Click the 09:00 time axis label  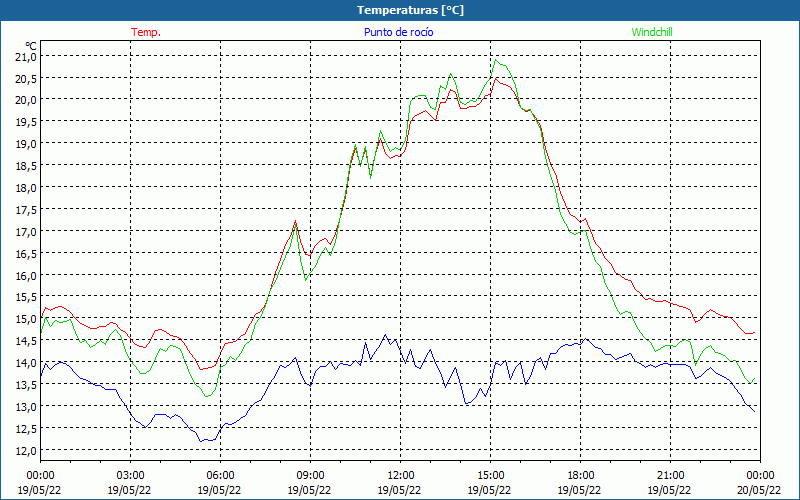[x=310, y=476]
